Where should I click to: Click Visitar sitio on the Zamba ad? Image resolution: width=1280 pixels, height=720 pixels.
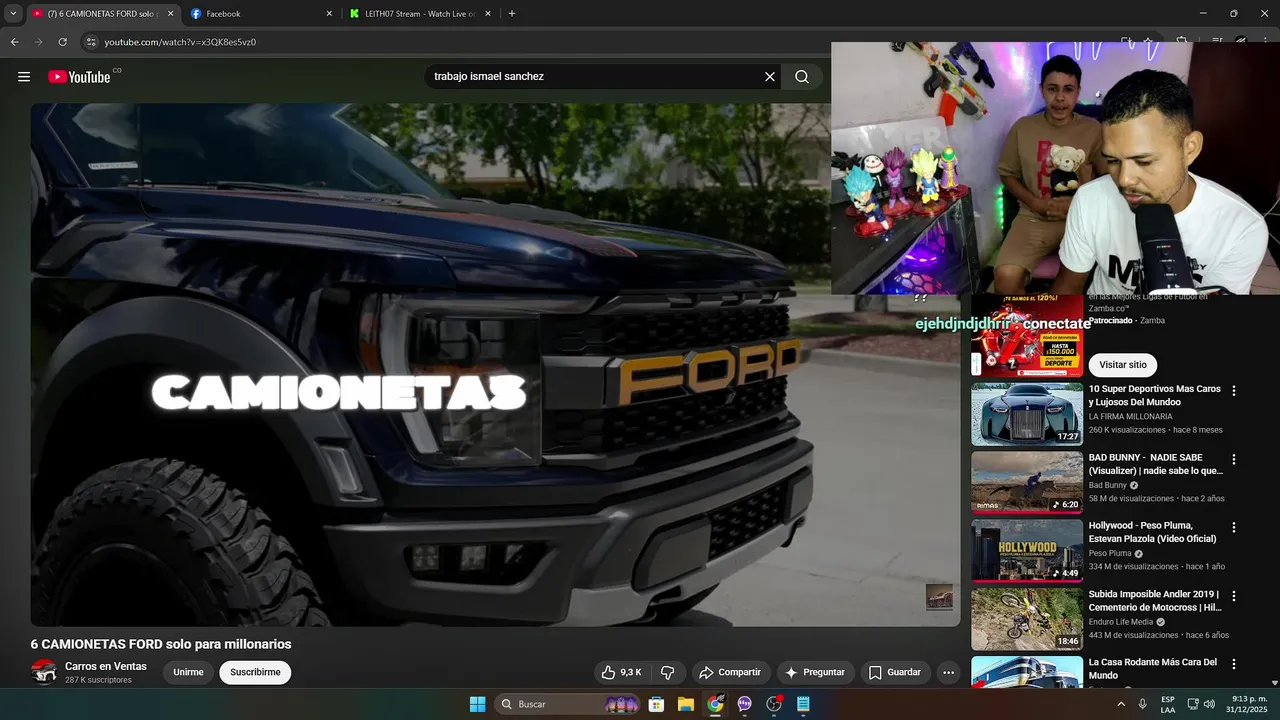pos(1122,365)
